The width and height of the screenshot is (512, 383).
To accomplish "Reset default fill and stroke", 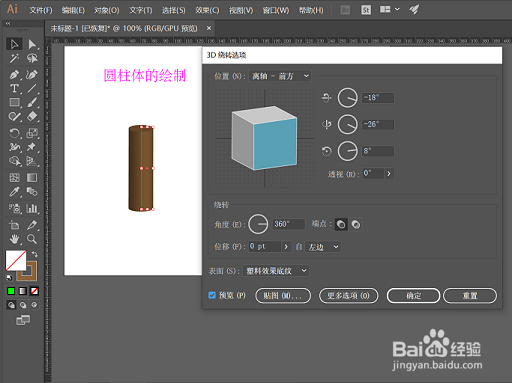I will [x=10, y=277].
